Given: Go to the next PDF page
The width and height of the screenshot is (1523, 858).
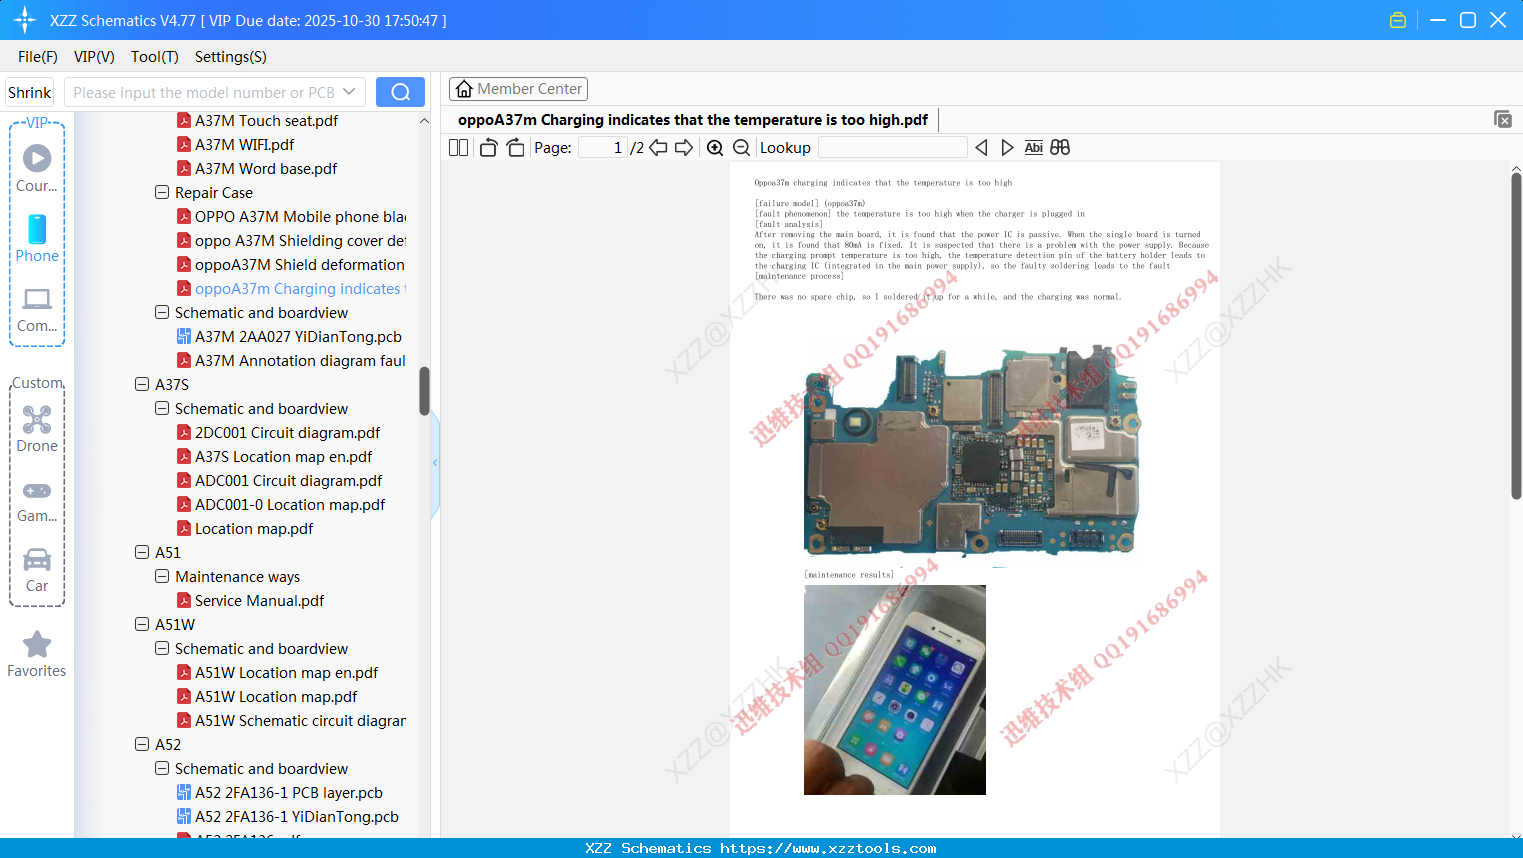Looking at the screenshot, I should pyautogui.click(x=684, y=148).
